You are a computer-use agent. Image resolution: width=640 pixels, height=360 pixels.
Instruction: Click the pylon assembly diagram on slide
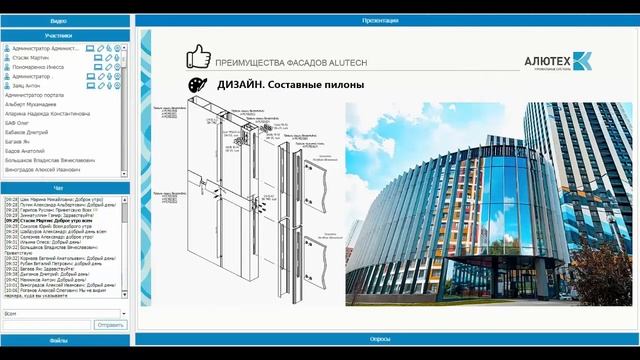(x=248, y=200)
